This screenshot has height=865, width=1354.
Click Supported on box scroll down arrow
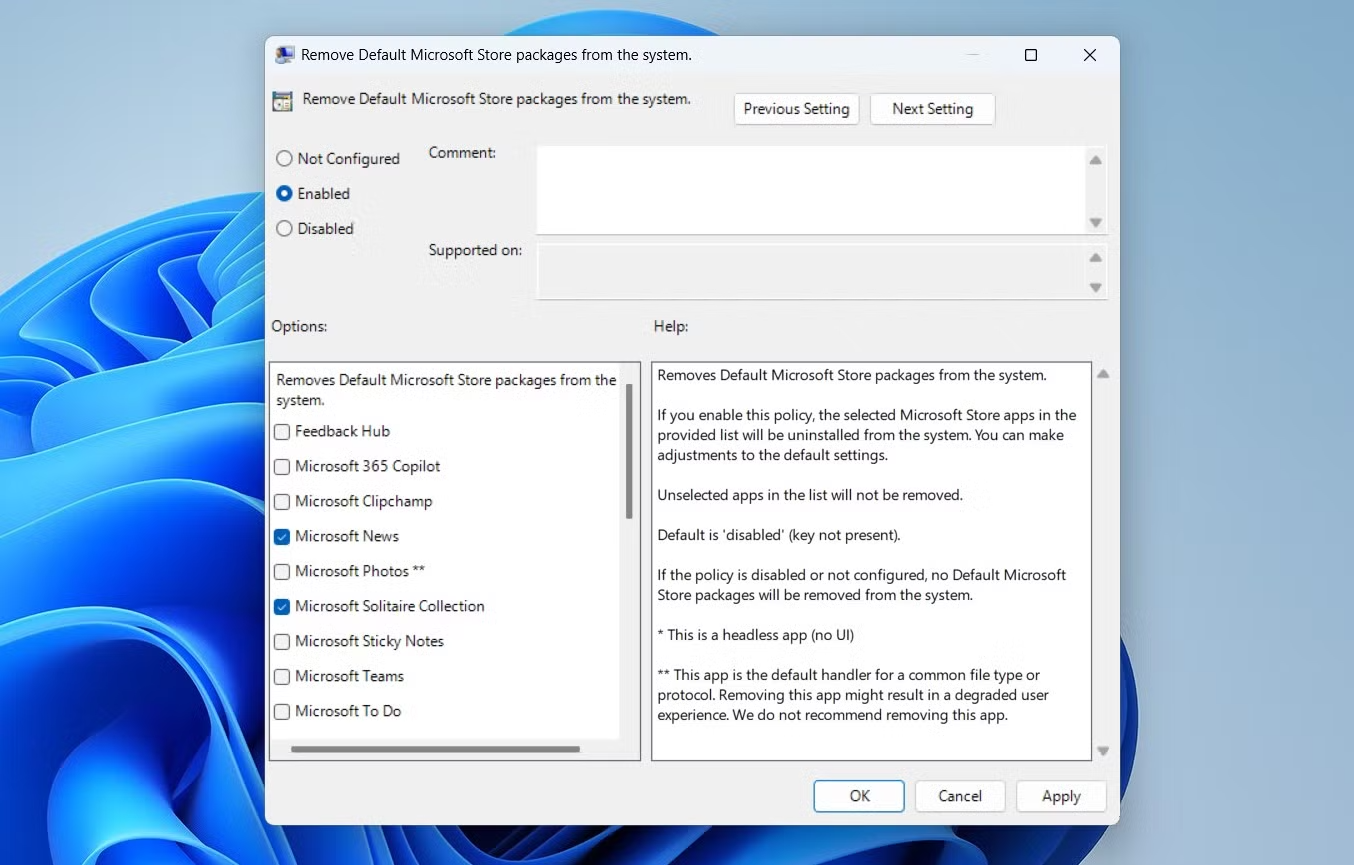[1096, 287]
